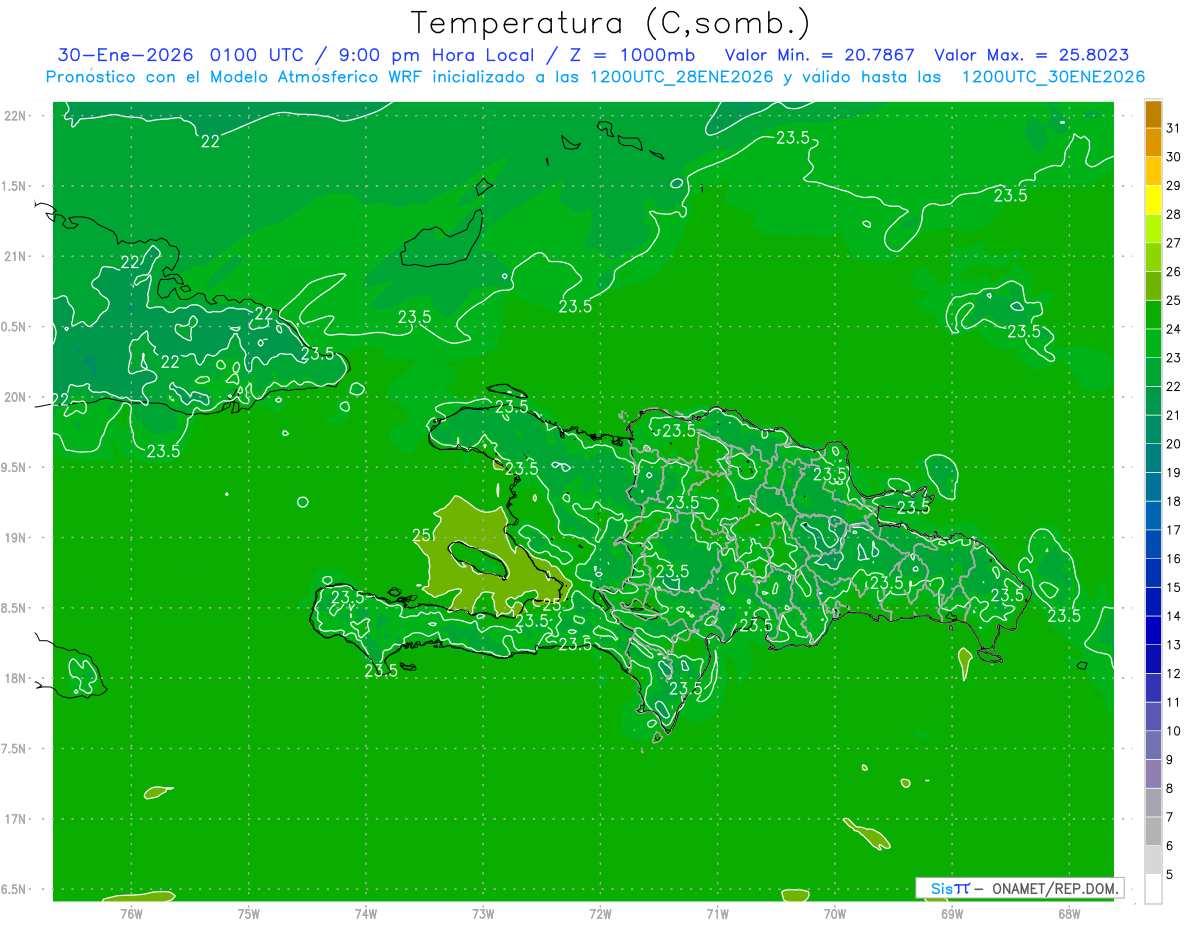Click the color legend value '8'
The width and height of the screenshot is (1200, 927).
(x=1169, y=789)
